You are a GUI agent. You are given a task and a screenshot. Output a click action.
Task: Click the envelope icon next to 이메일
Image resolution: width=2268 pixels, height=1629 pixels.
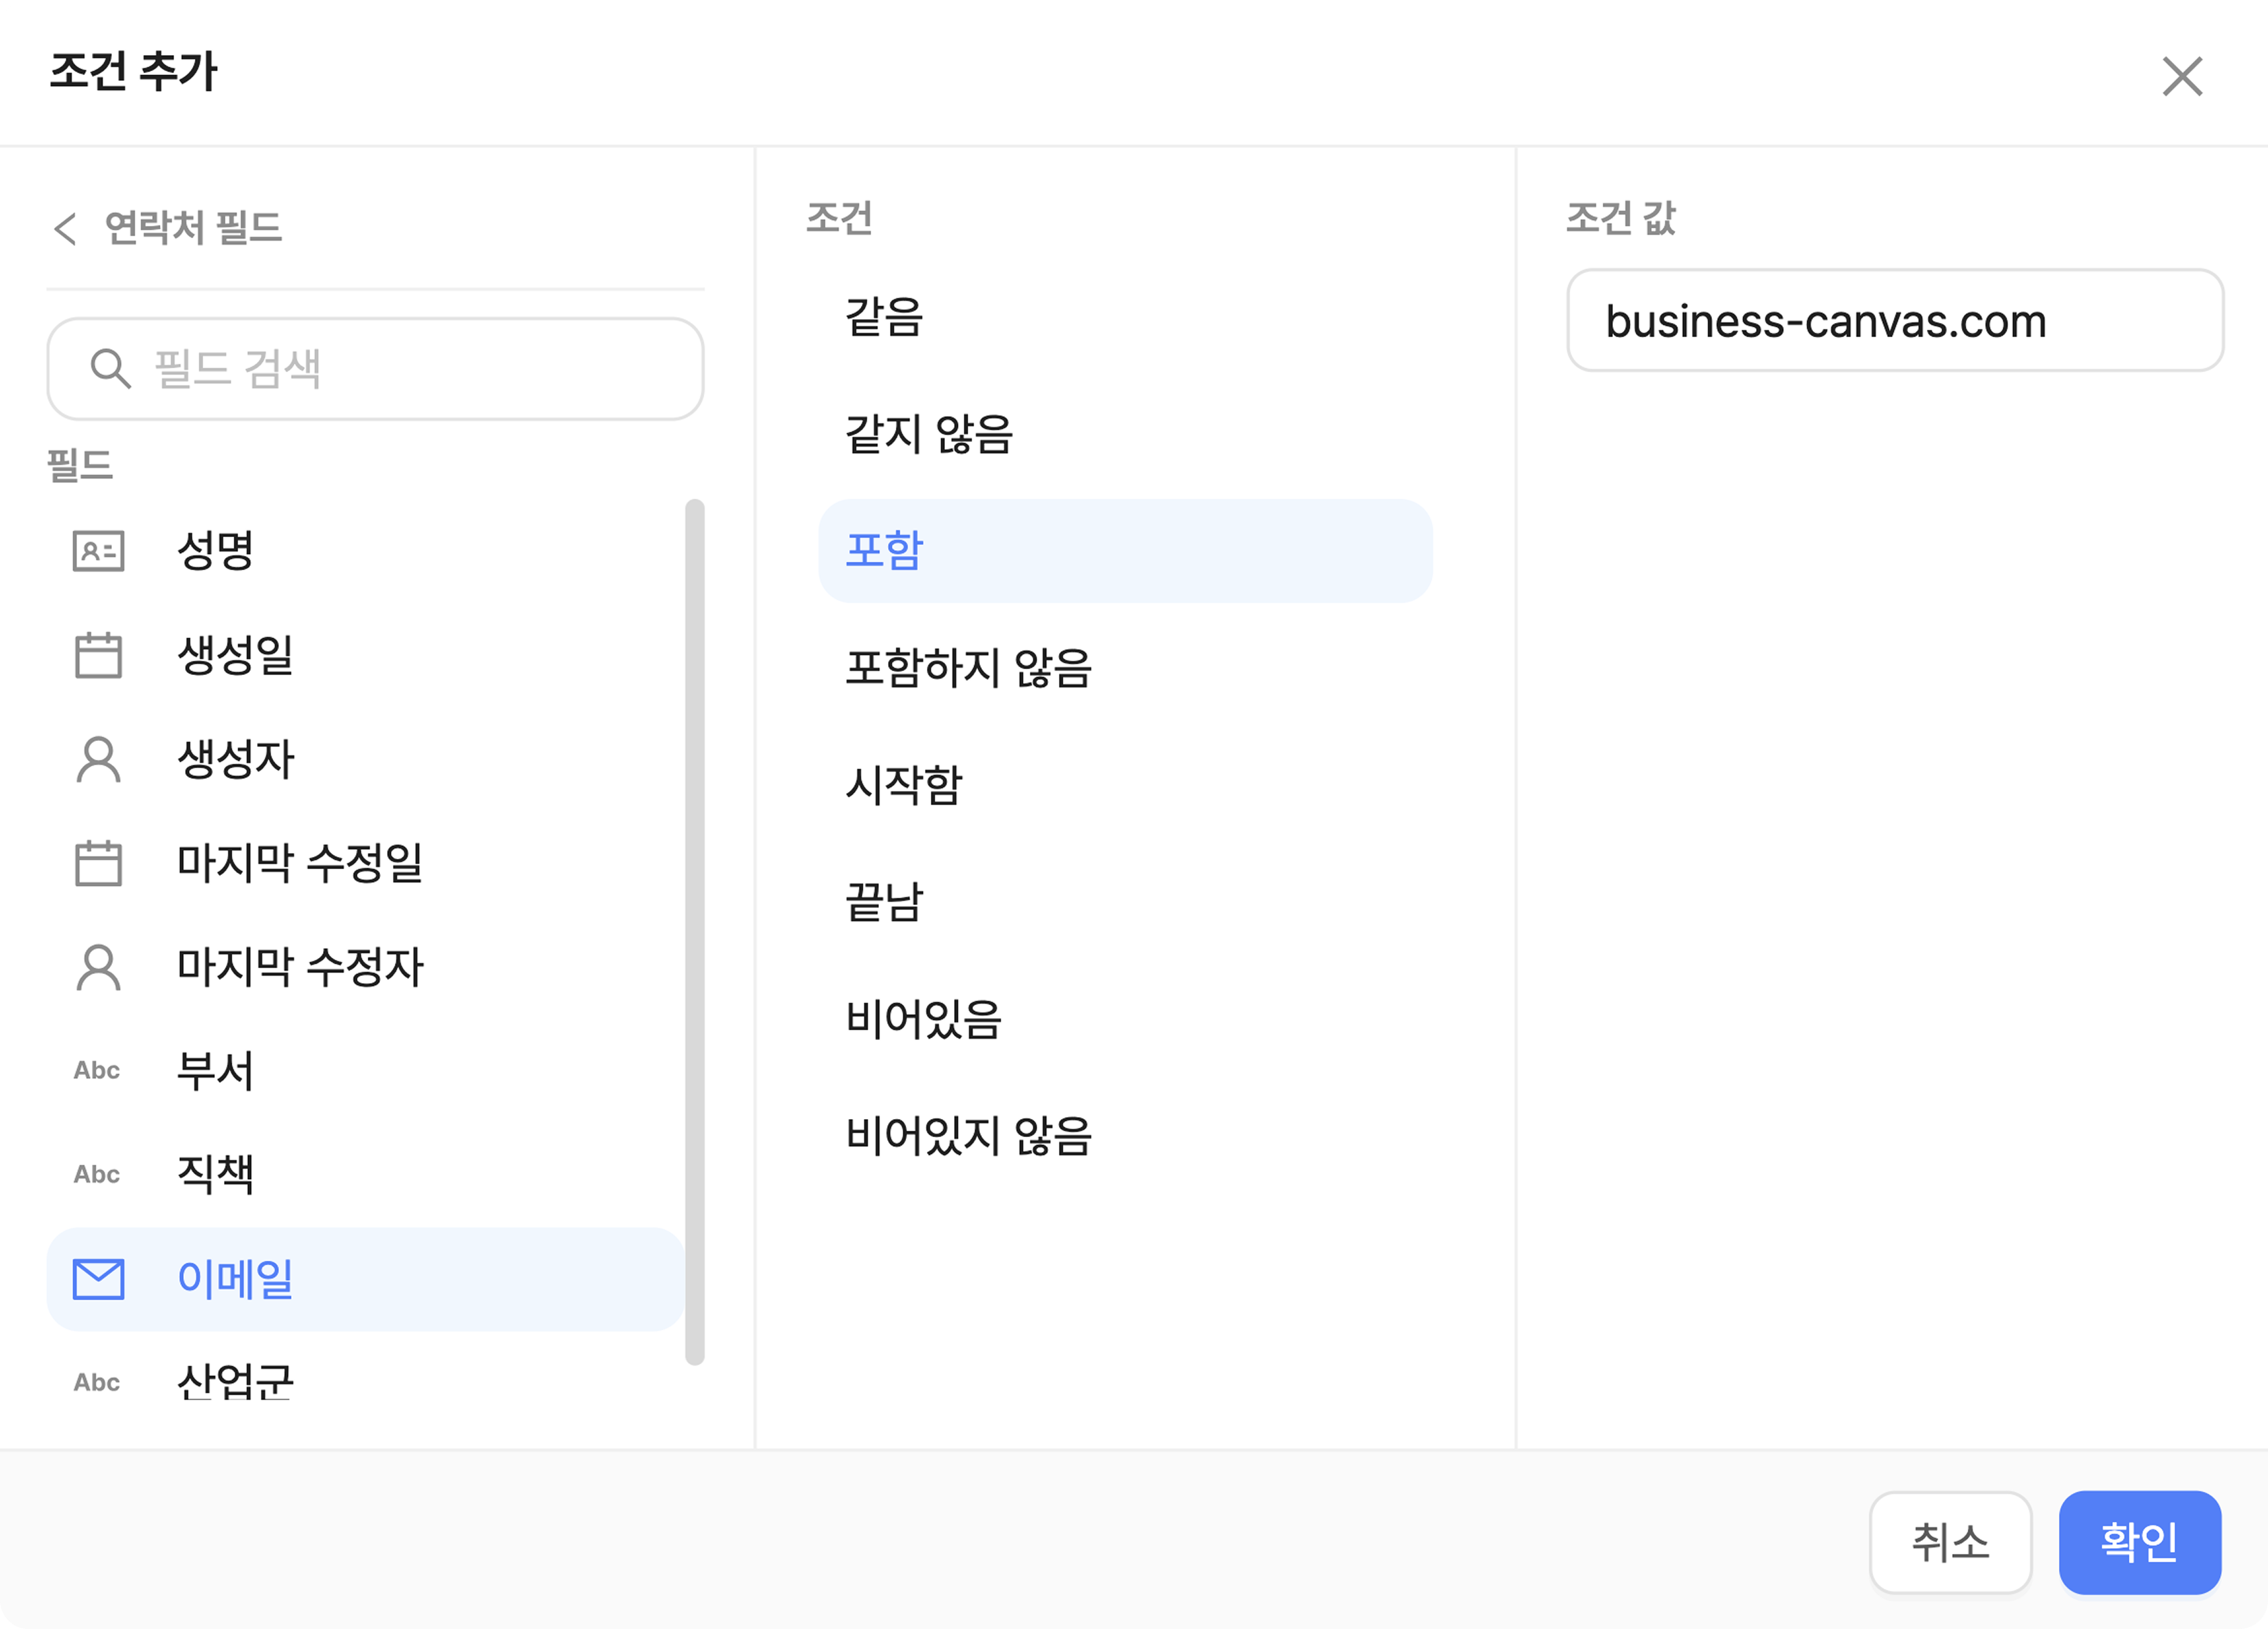coord(98,1279)
